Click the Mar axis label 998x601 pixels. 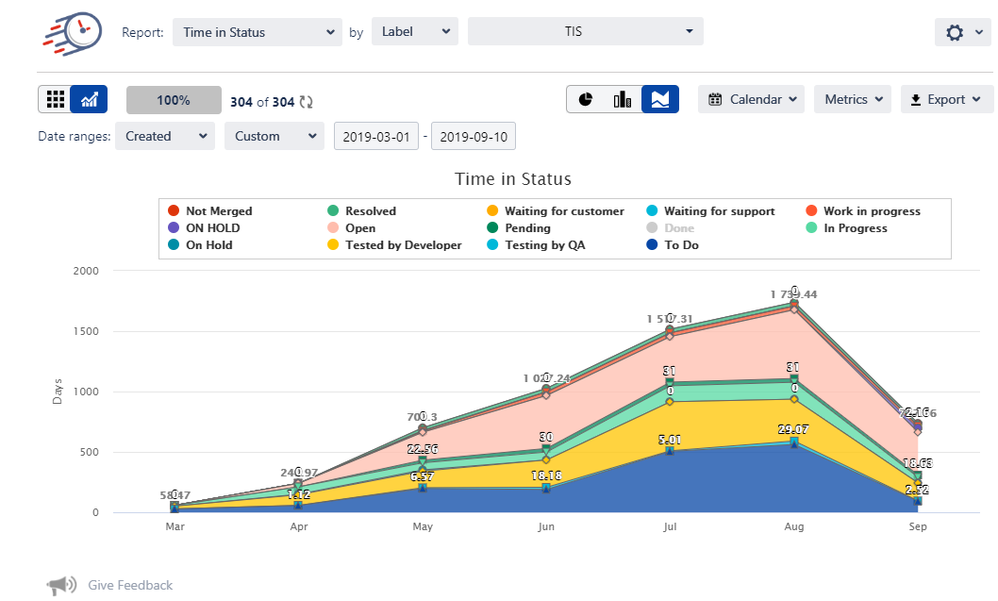(175, 527)
